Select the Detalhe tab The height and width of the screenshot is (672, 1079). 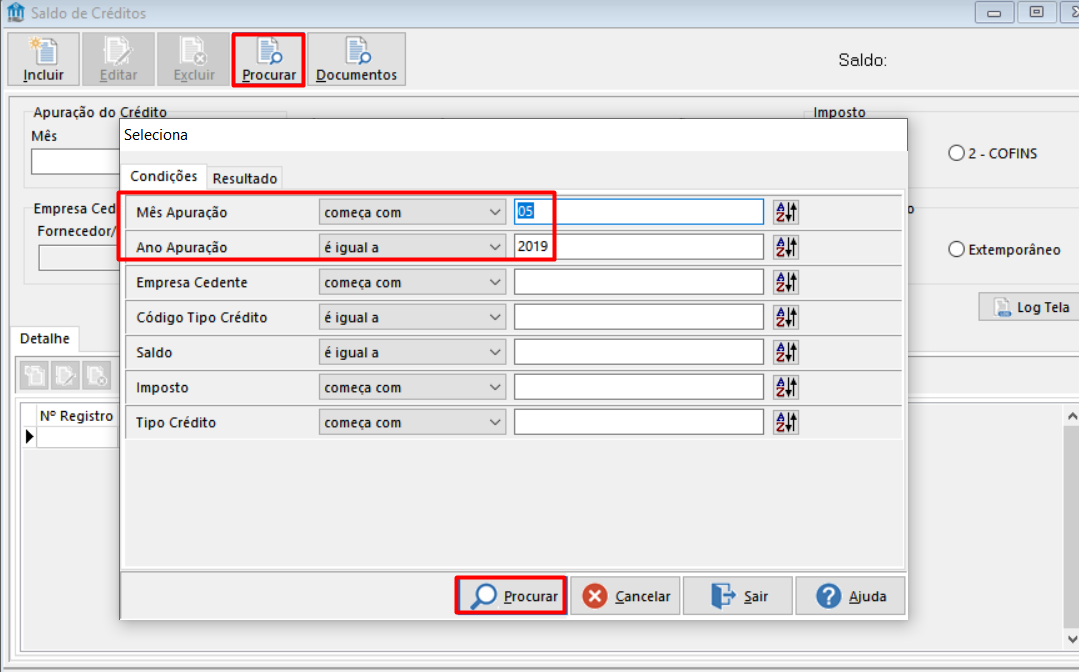[45, 338]
